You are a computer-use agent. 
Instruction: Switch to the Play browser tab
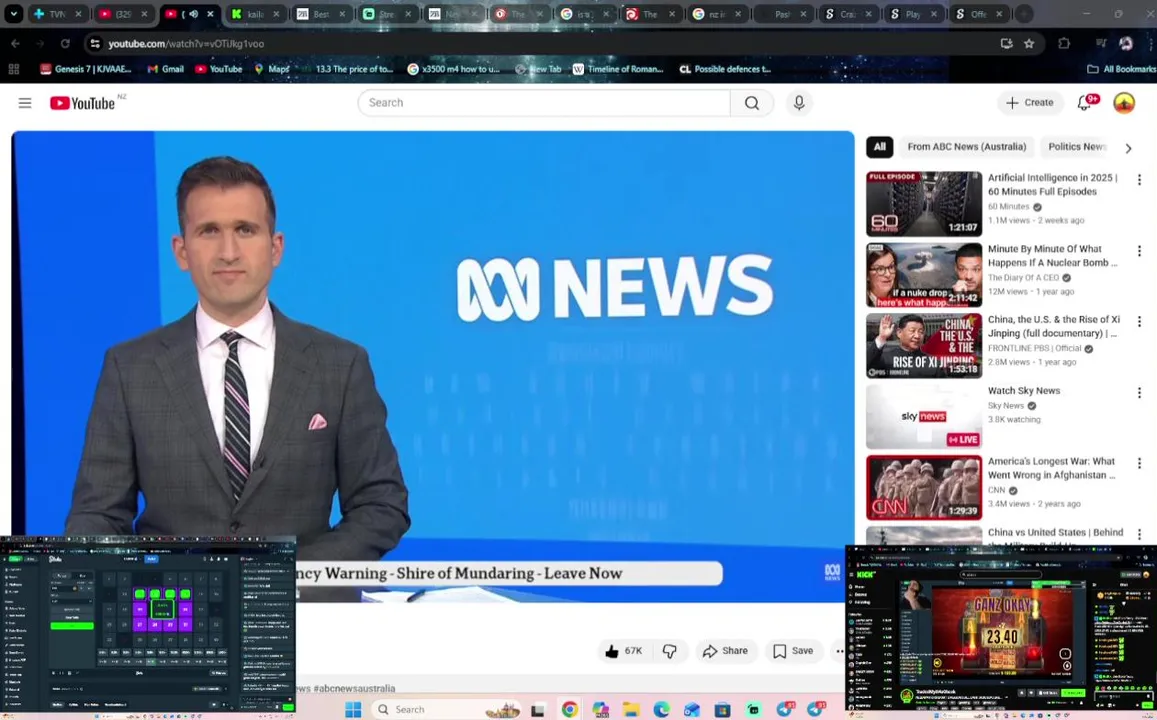pyautogui.click(x=913, y=13)
